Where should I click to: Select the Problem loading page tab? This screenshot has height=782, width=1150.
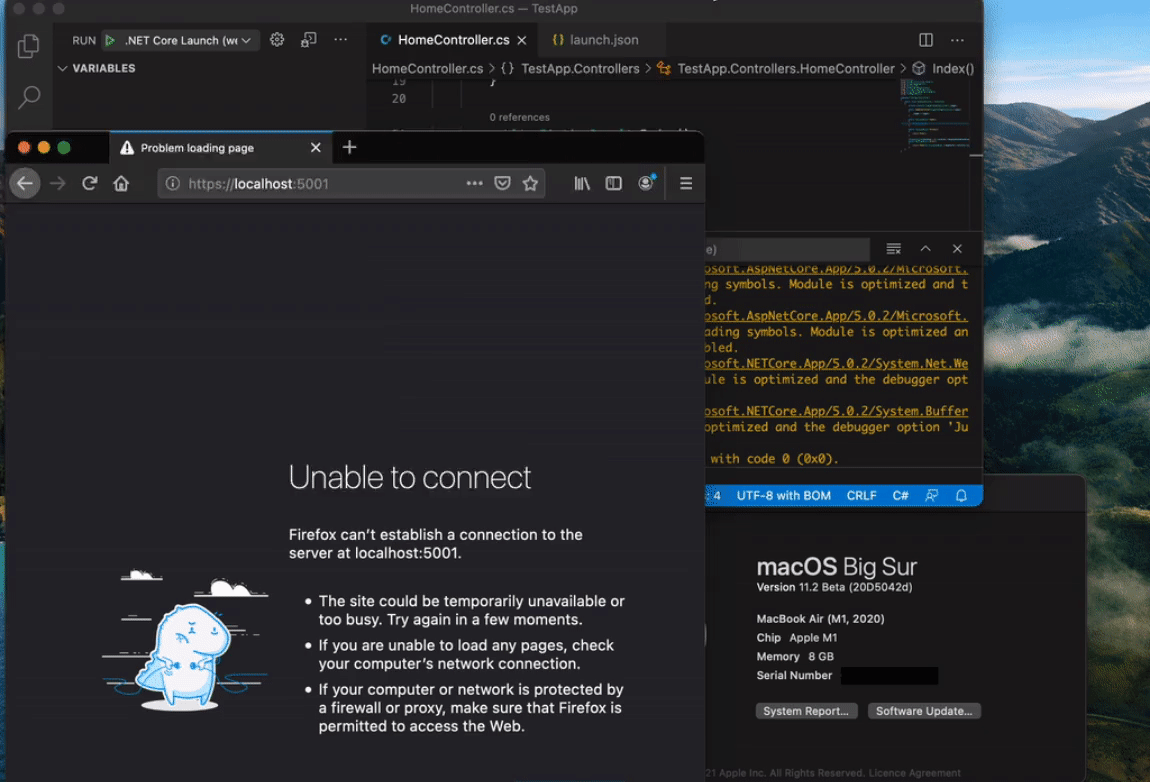tap(221, 147)
